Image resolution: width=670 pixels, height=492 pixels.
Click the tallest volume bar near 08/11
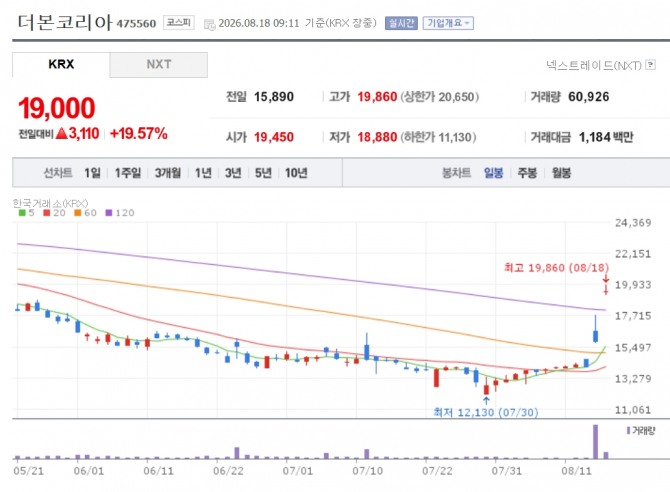(x=595, y=442)
